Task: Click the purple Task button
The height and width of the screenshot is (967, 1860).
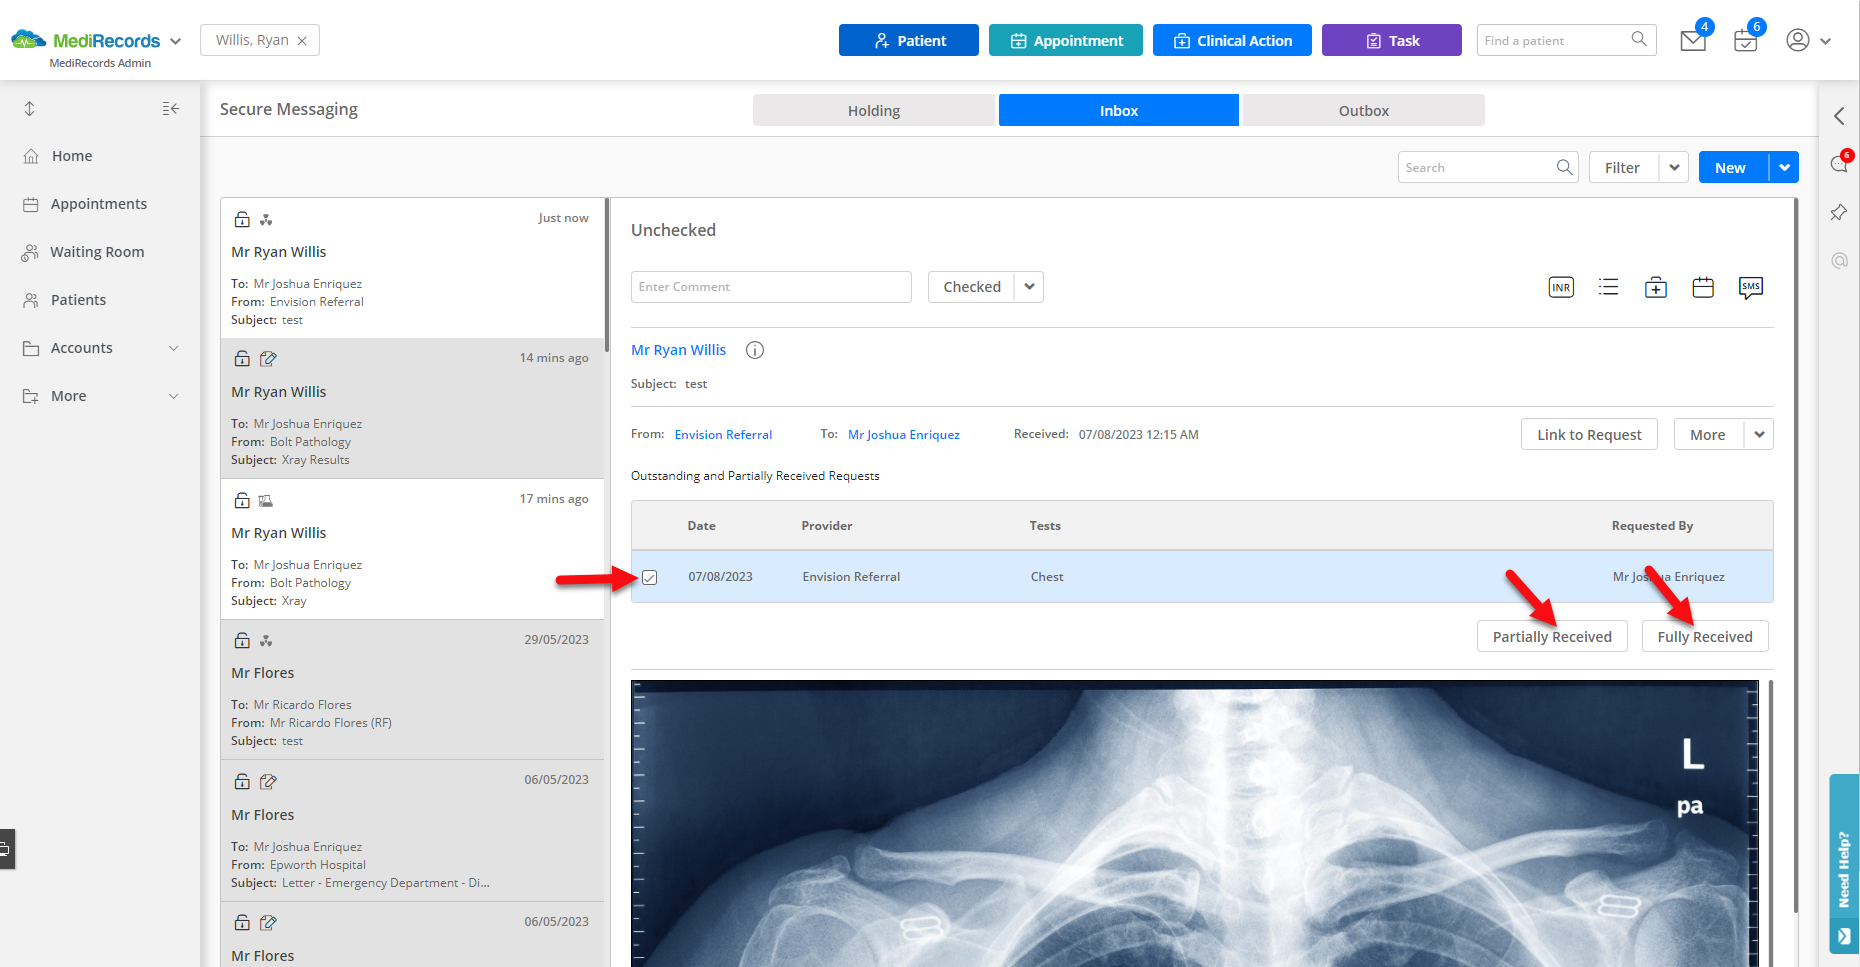Action: (1392, 40)
